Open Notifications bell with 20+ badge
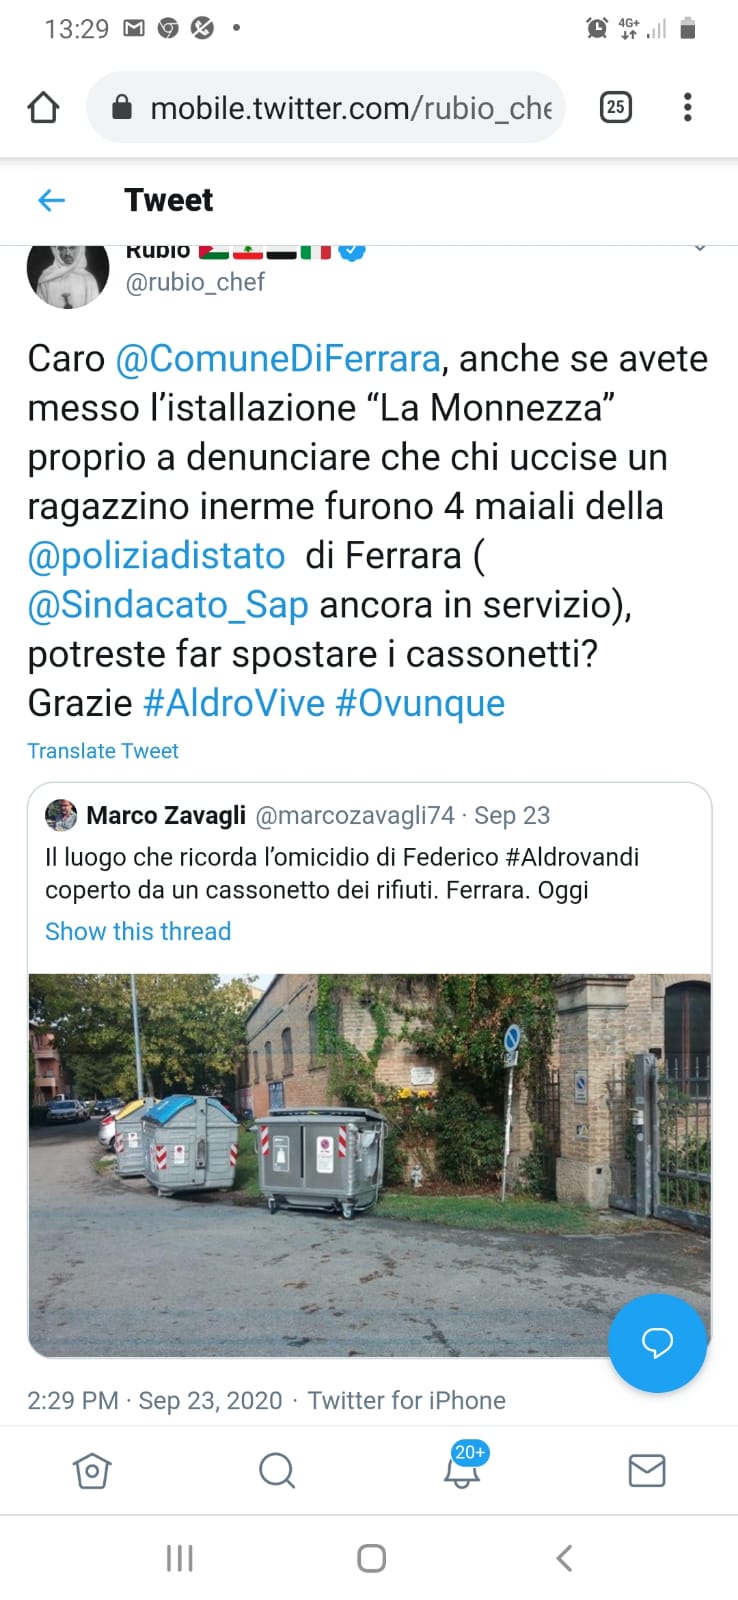Image resolution: width=738 pixels, height=1600 pixels. [463, 1466]
